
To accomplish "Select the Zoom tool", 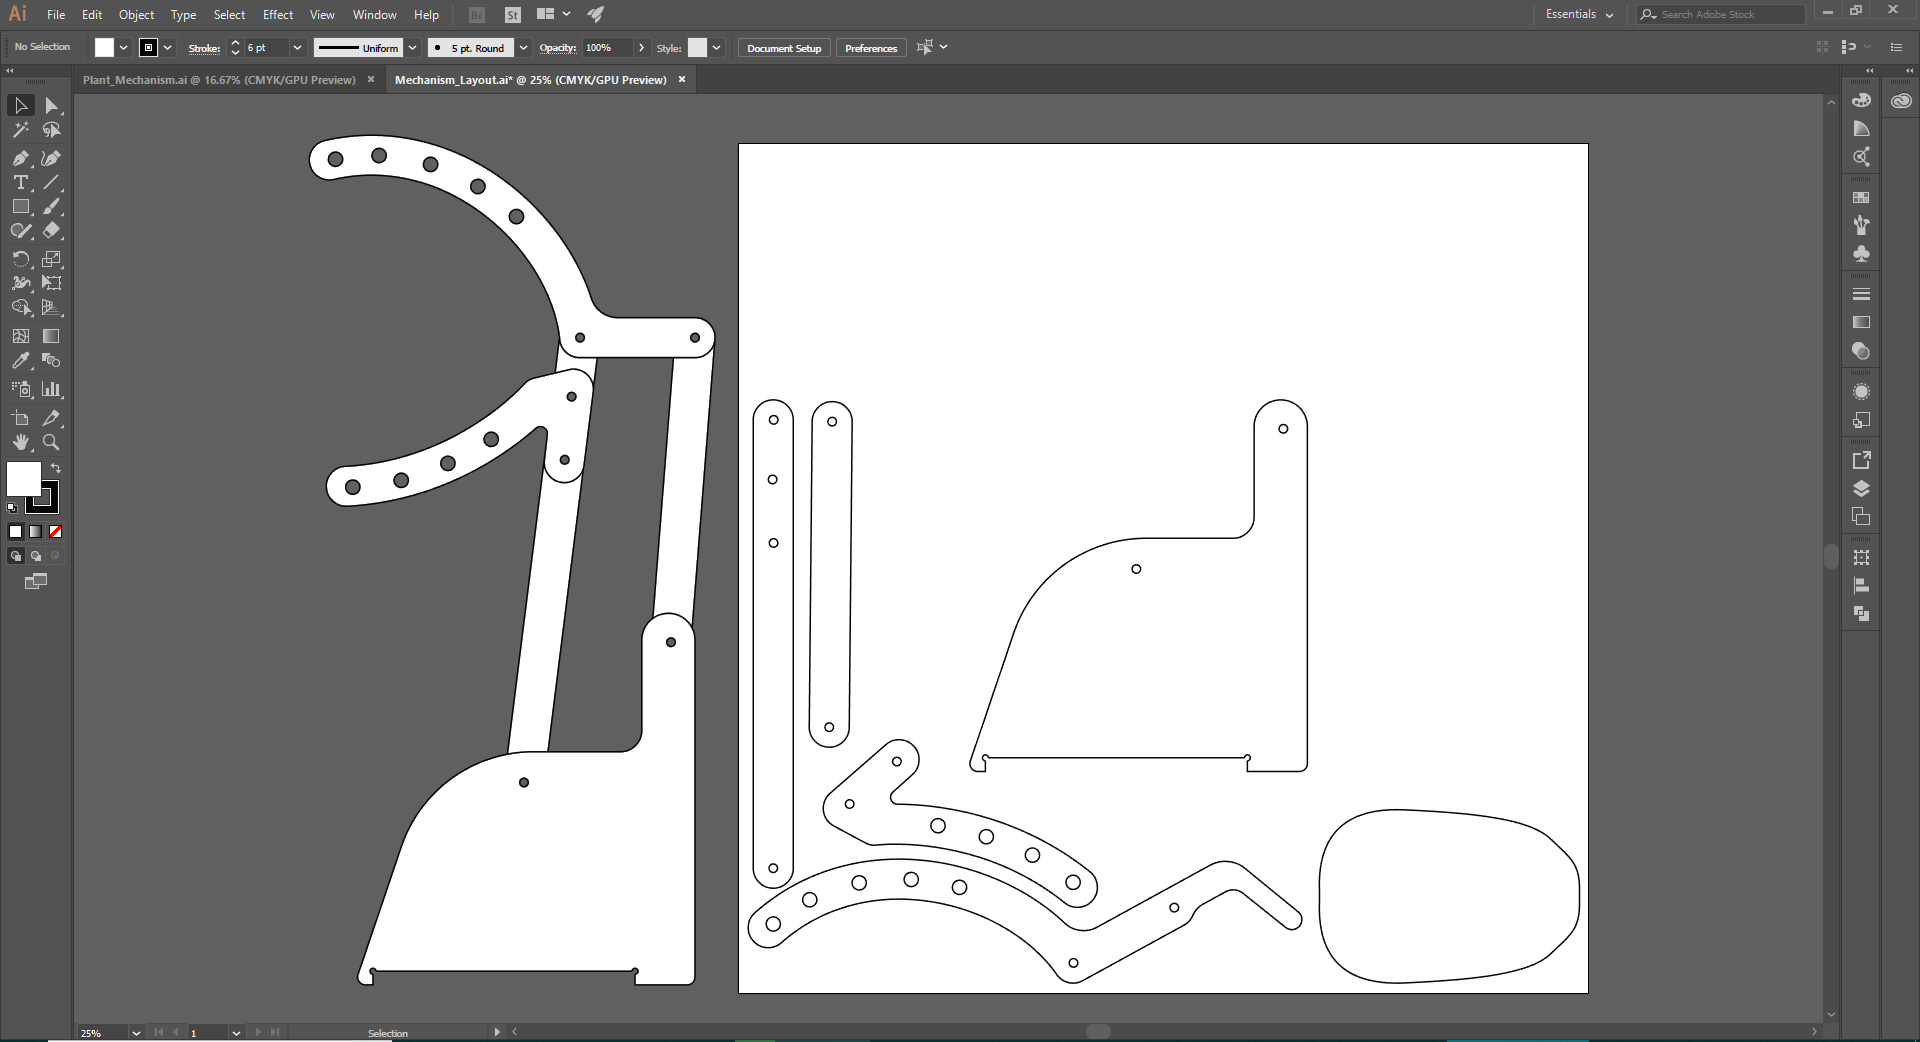I will coord(52,442).
